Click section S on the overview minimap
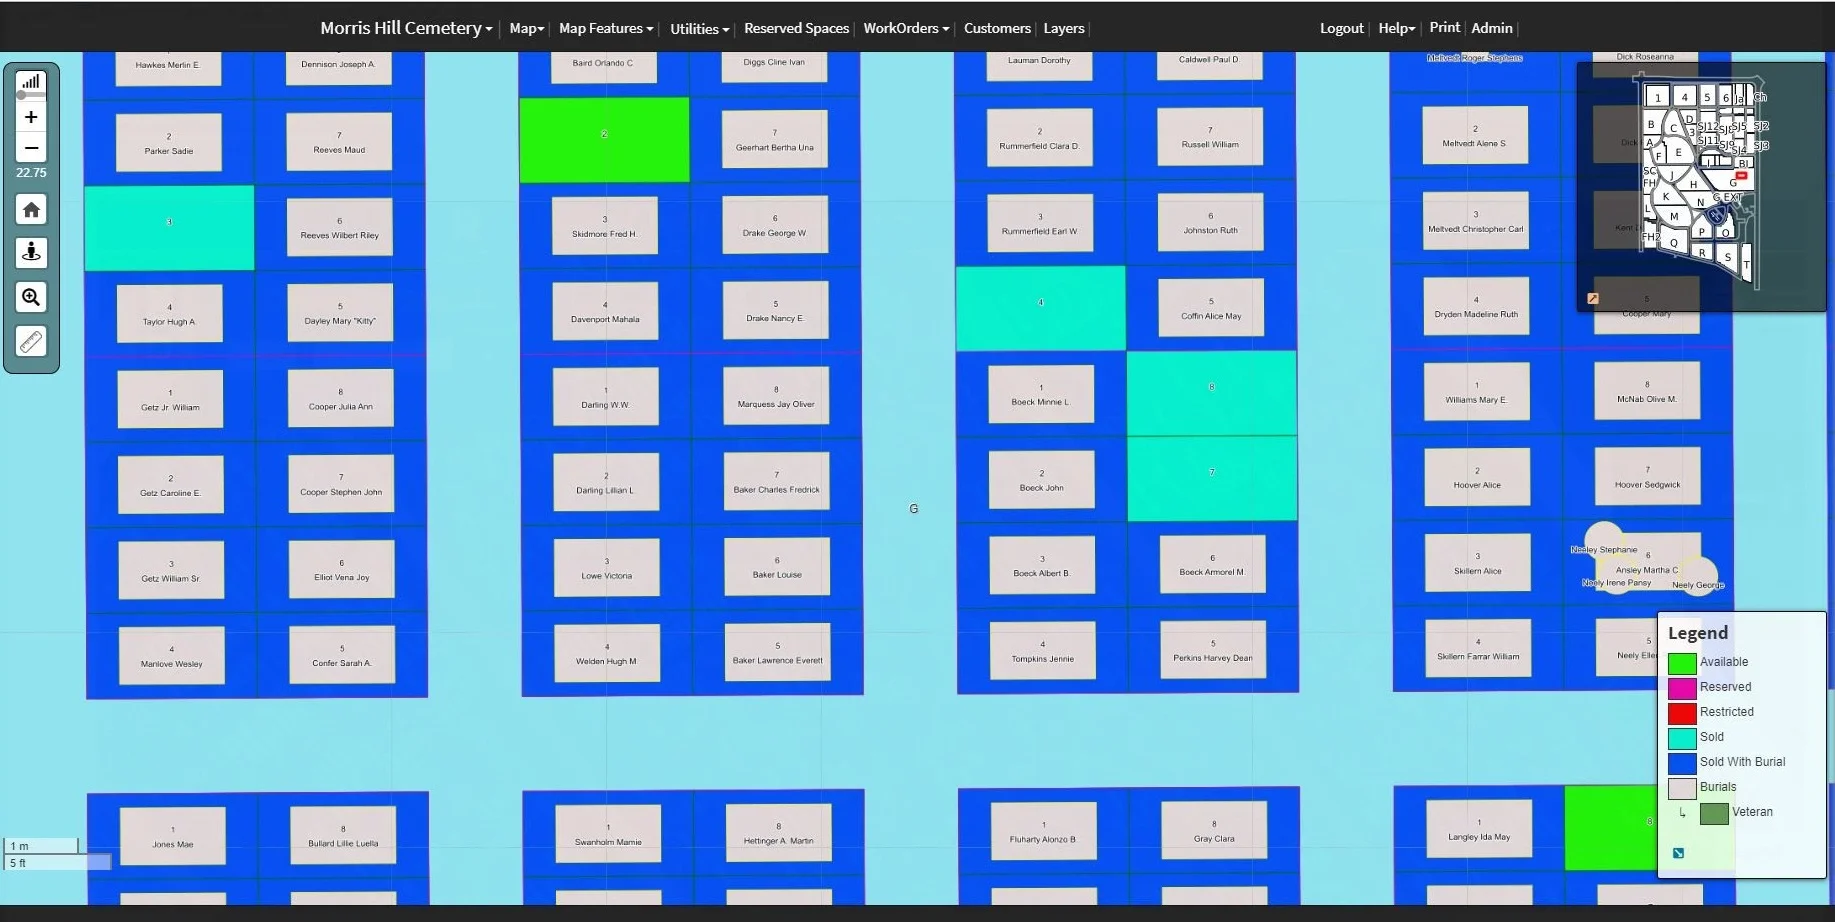The image size is (1835, 922). click(1727, 258)
